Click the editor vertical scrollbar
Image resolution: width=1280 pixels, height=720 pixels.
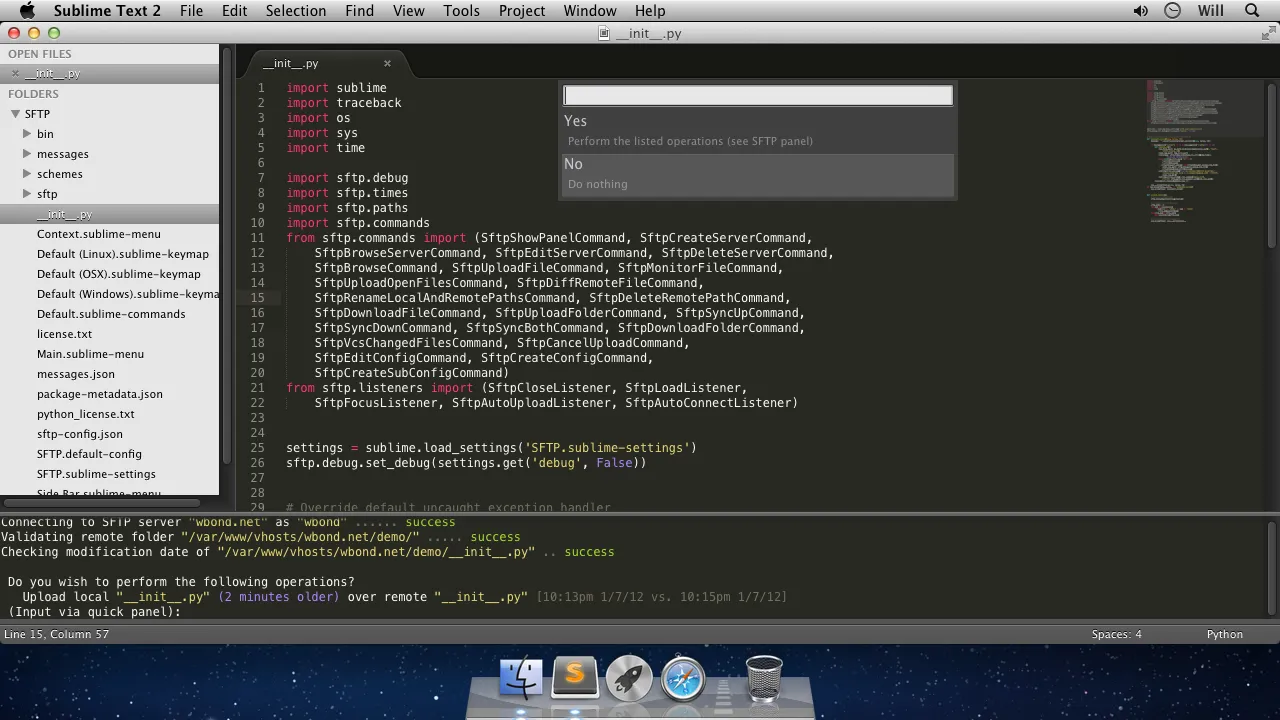point(1272,165)
